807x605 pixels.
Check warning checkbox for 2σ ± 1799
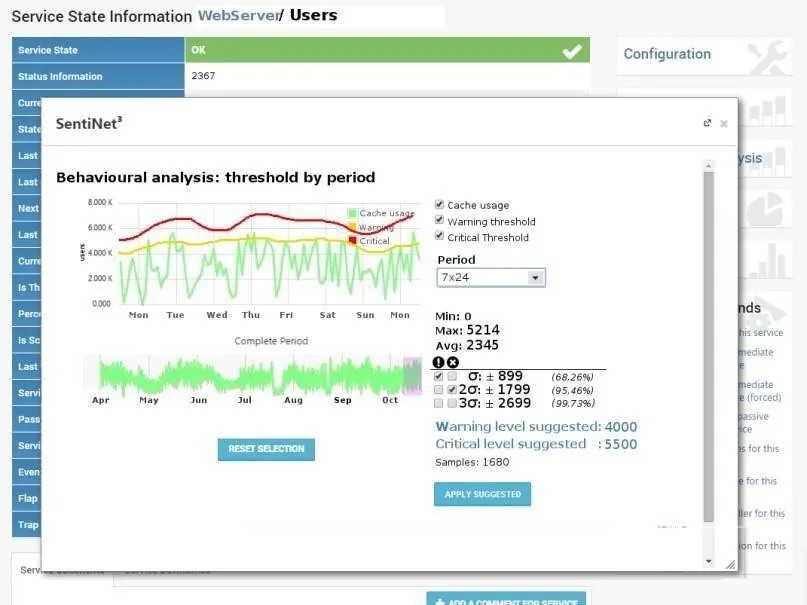pos(438,389)
